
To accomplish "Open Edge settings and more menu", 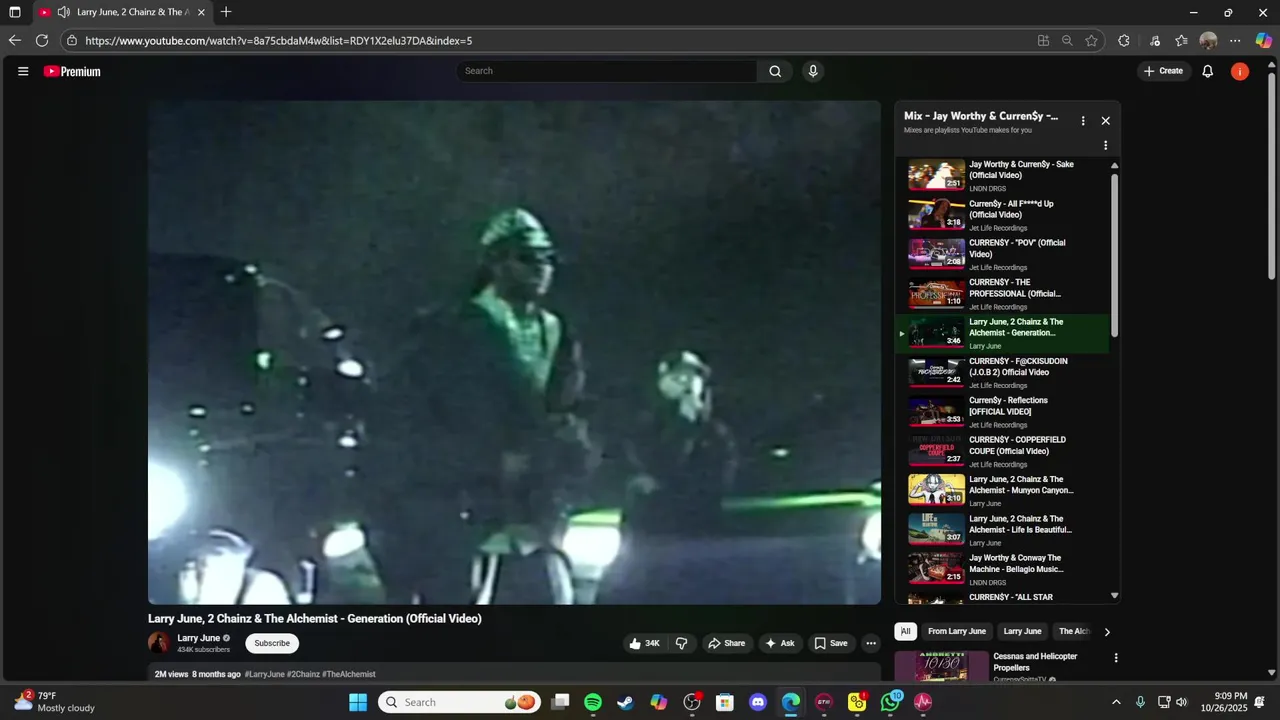I will click(1235, 41).
